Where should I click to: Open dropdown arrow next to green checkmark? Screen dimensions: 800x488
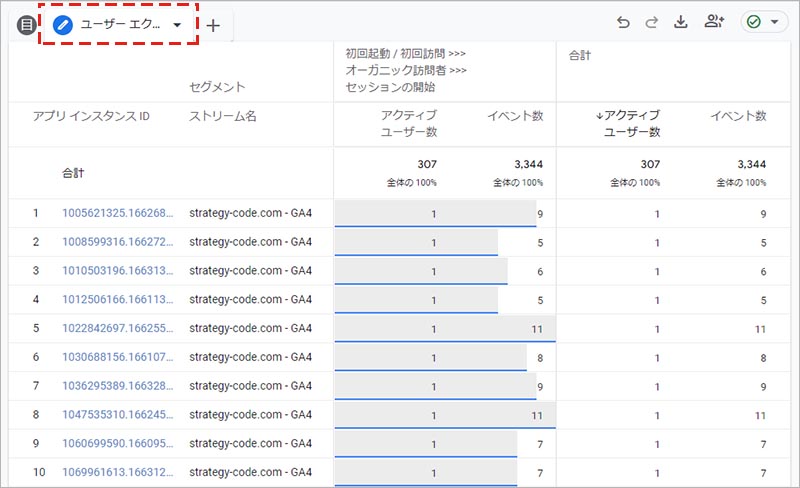pos(775,22)
